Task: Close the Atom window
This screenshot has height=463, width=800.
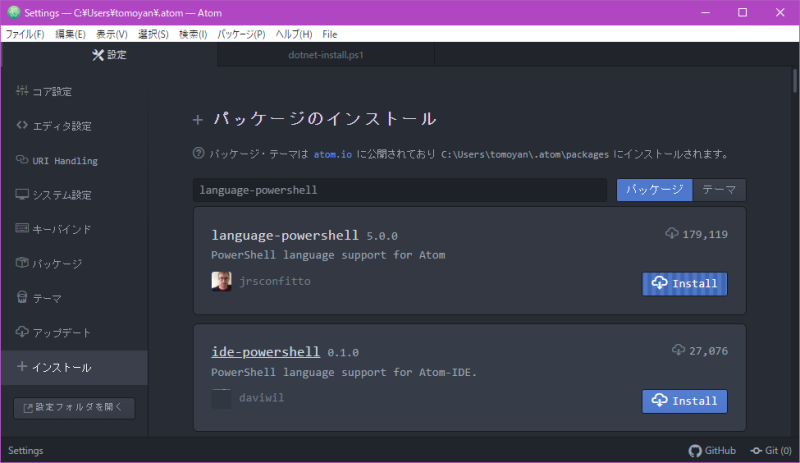Action: click(780, 12)
